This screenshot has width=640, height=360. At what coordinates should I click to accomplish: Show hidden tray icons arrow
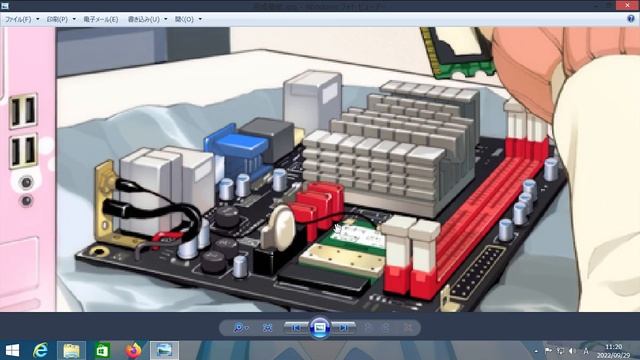[536, 351]
